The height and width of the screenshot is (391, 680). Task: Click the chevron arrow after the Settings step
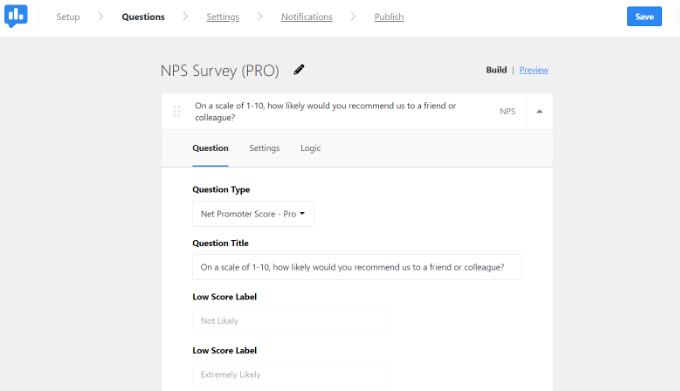coord(260,16)
